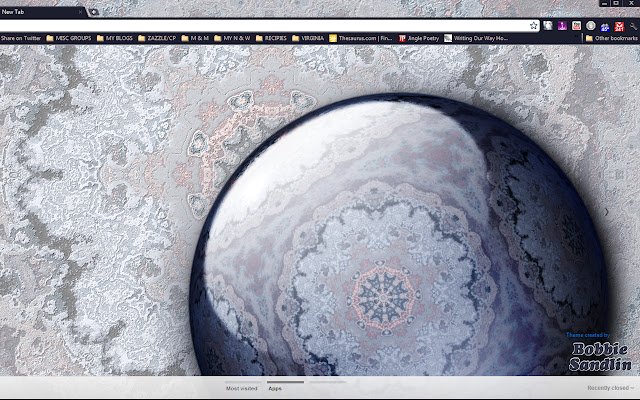
Task: Open the VIRGINIA bookmark folder
Action: click(308, 38)
